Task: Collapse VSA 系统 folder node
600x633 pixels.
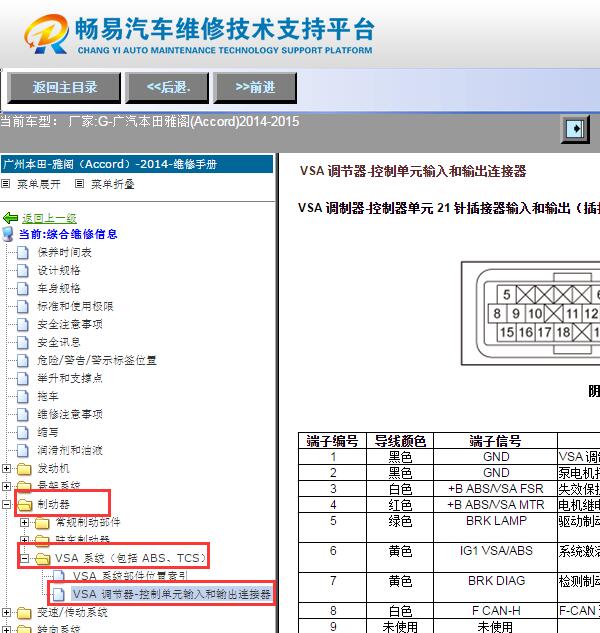Action: click(25, 558)
